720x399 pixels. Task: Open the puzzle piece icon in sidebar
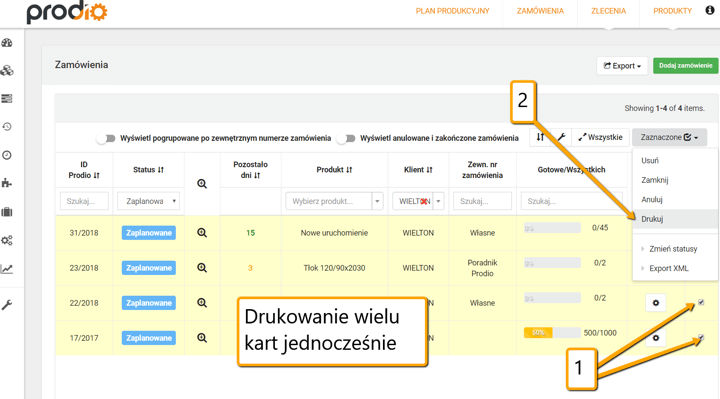7,183
